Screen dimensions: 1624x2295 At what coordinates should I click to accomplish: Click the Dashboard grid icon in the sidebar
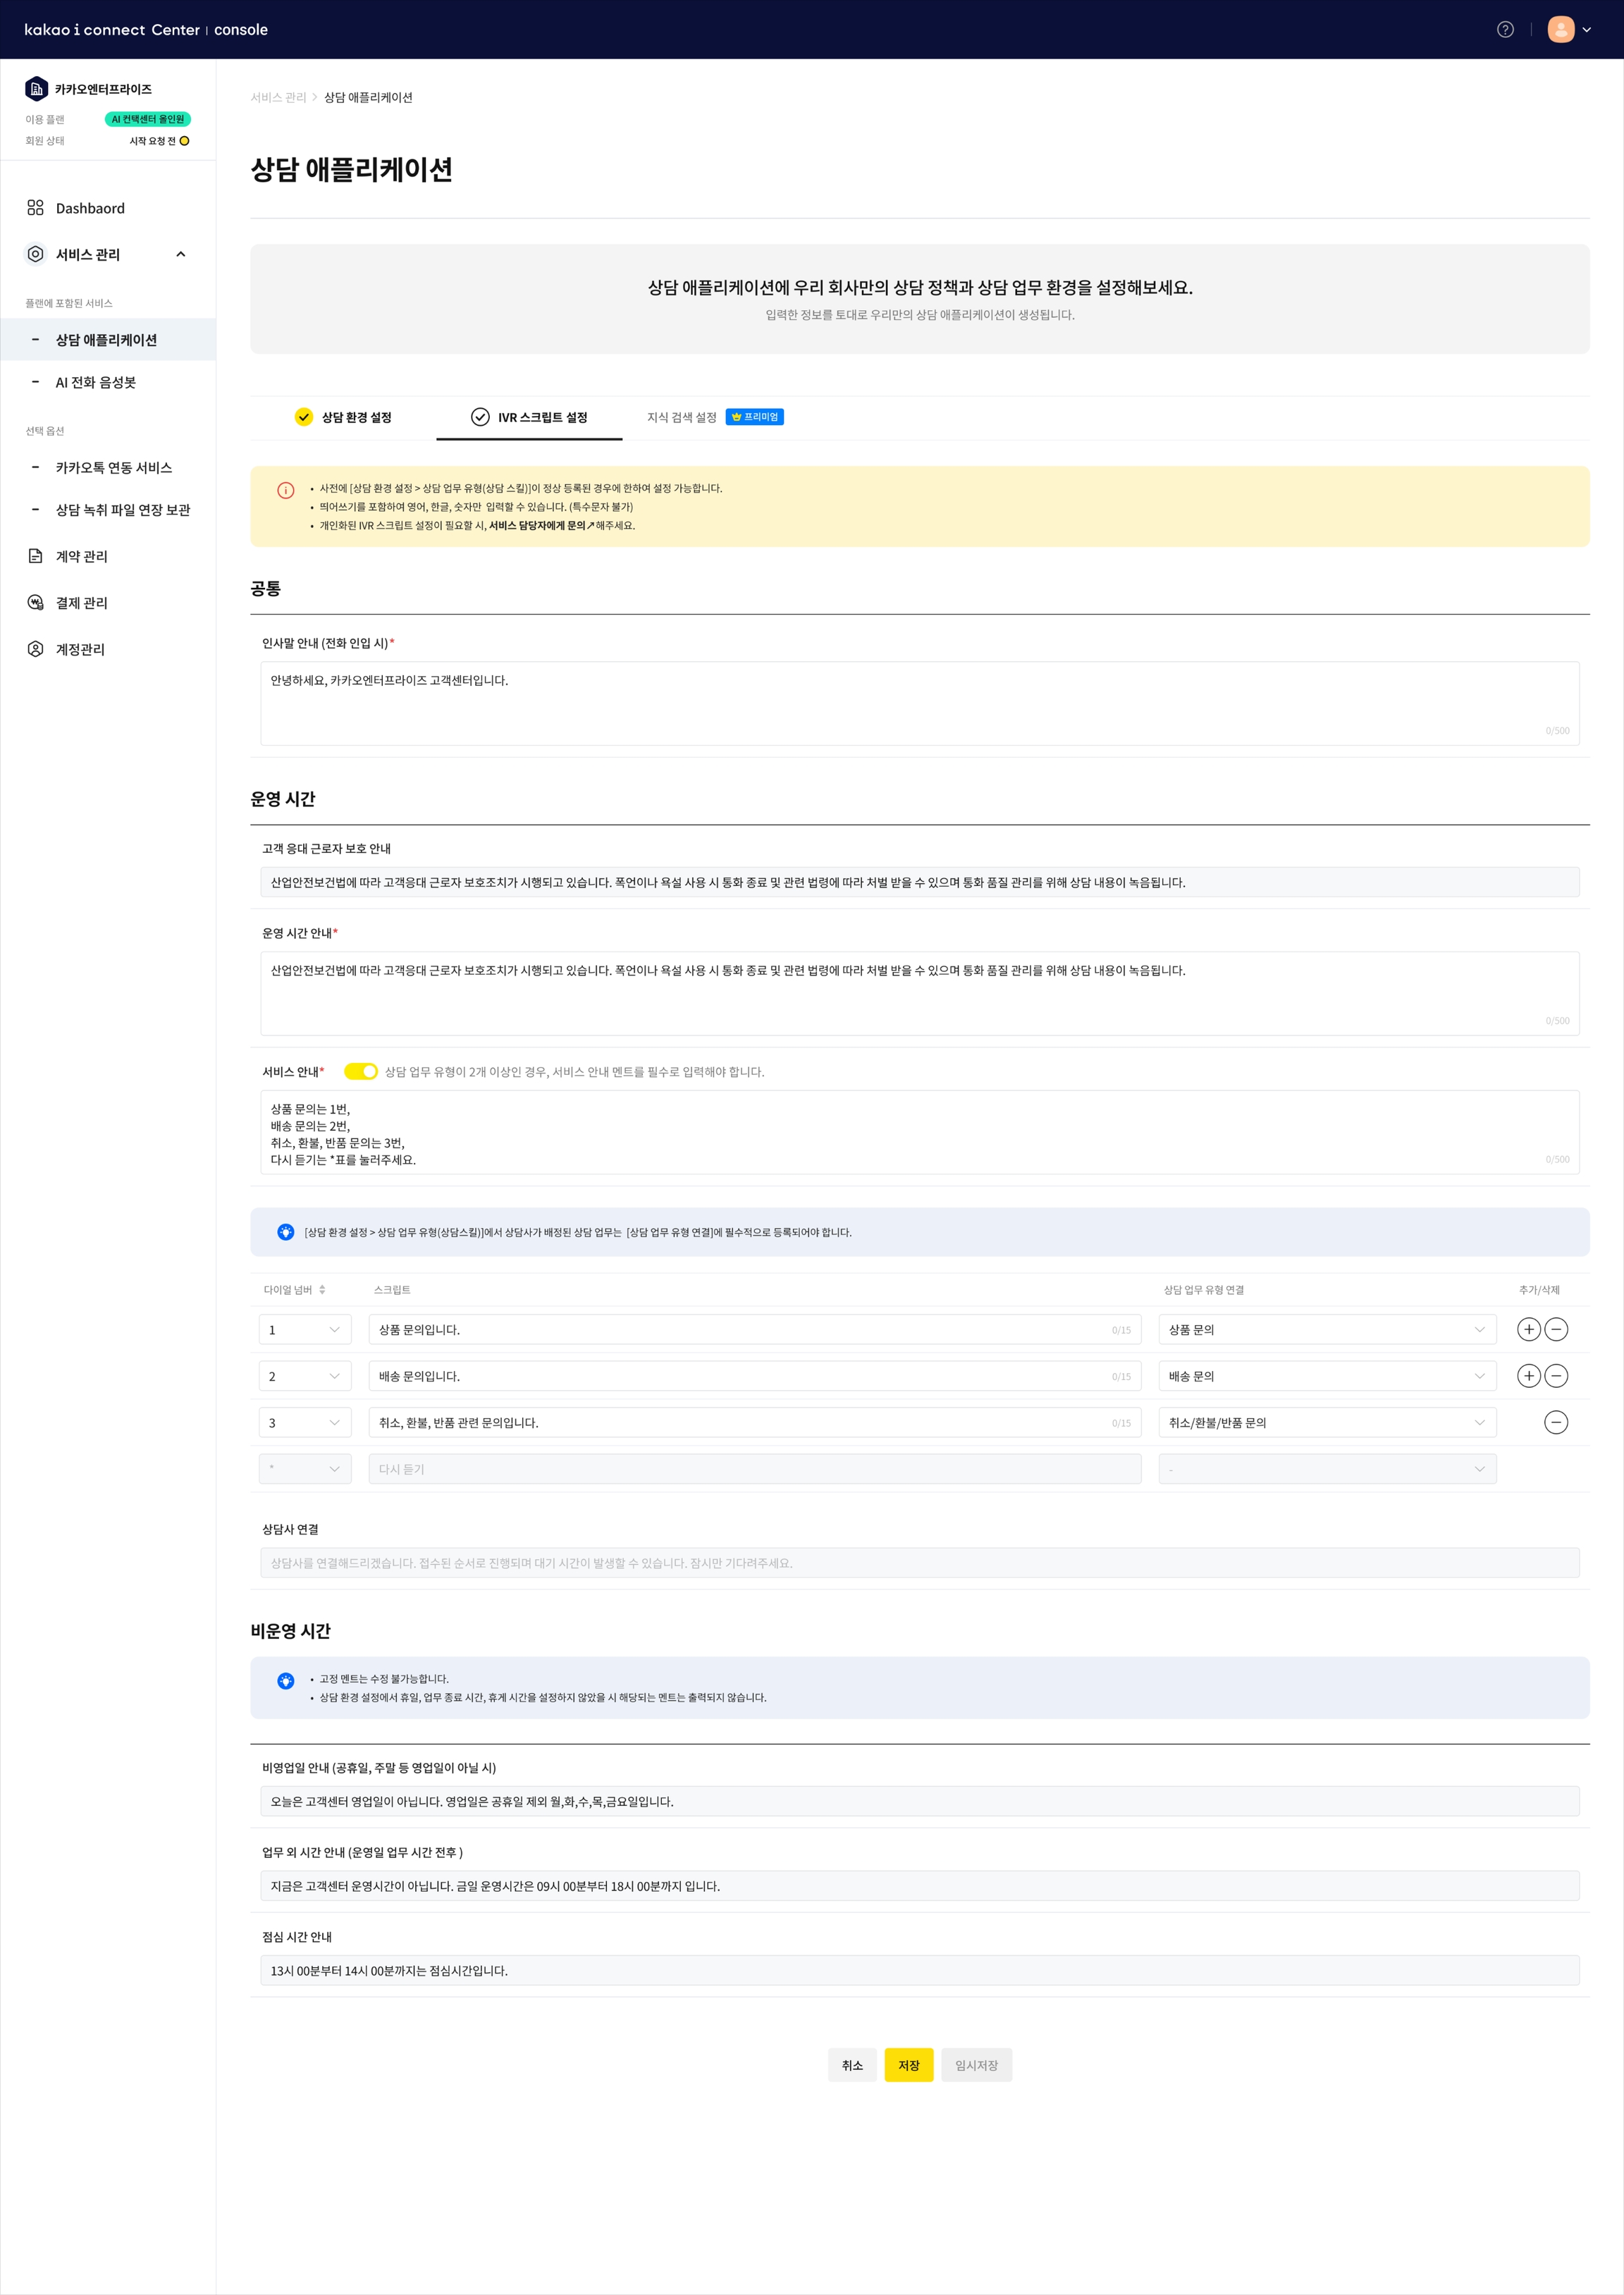click(35, 208)
